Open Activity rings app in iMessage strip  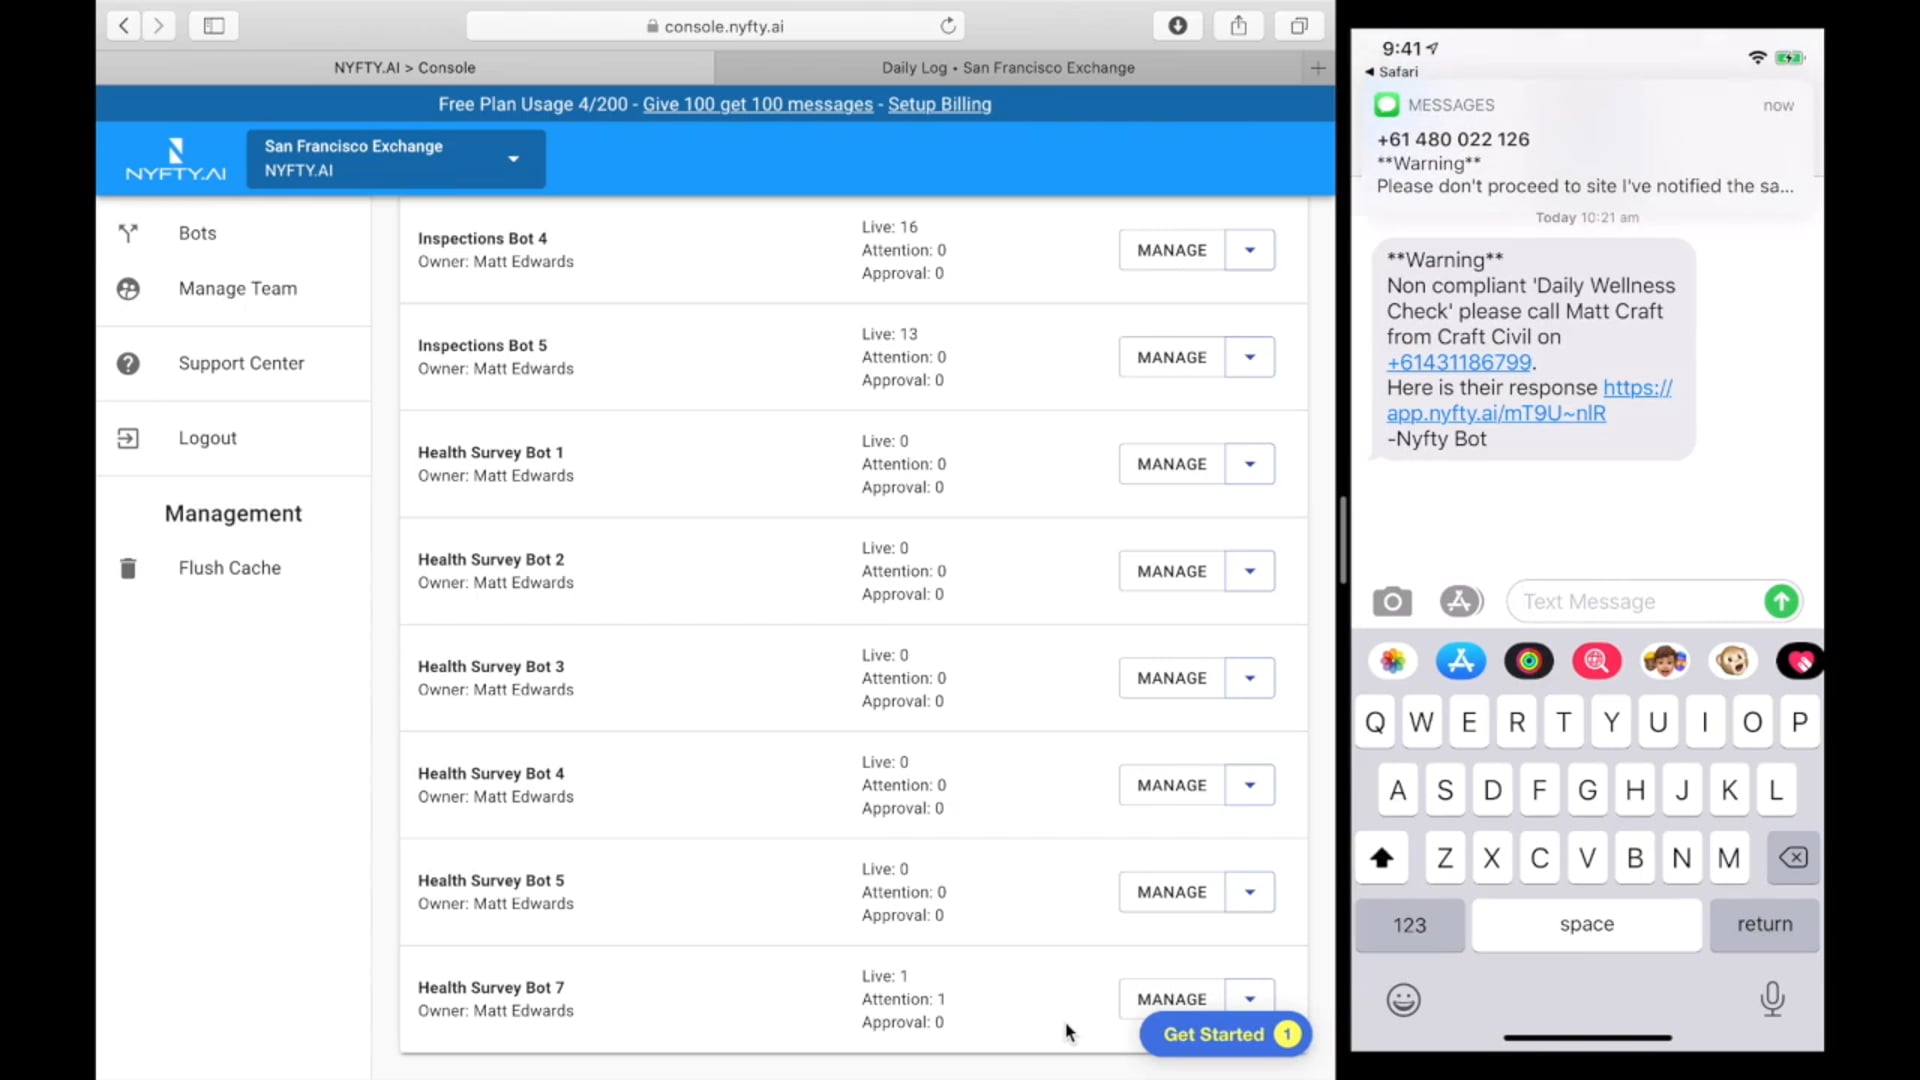[x=1529, y=661]
